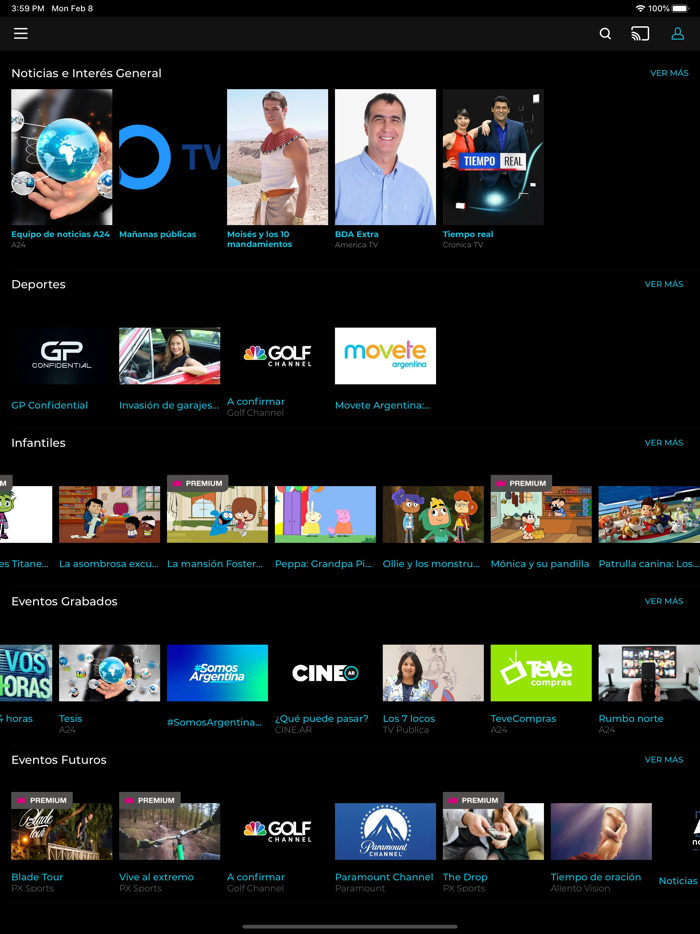
Task: Open Peppa: Grandpa Pig thumbnail
Action: 325,514
